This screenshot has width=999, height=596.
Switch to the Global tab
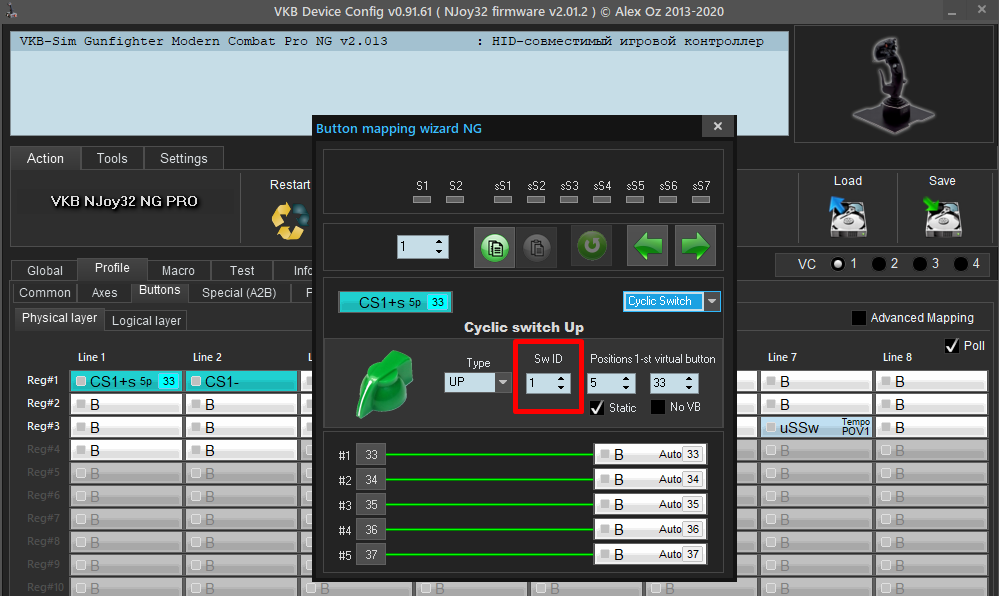[45, 270]
